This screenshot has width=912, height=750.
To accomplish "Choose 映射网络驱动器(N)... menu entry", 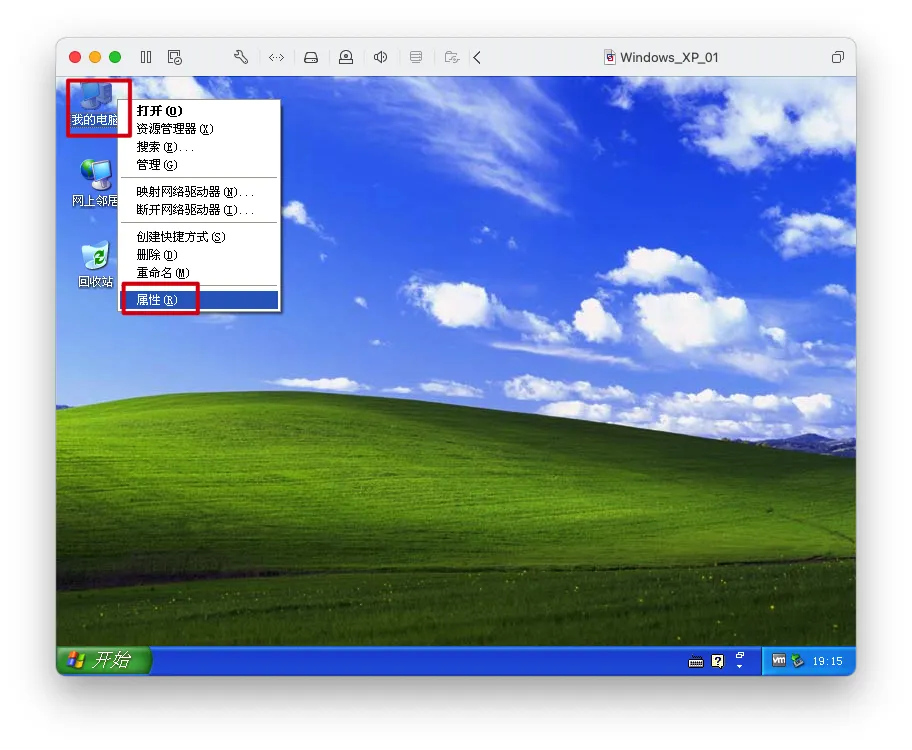I will (x=199, y=191).
